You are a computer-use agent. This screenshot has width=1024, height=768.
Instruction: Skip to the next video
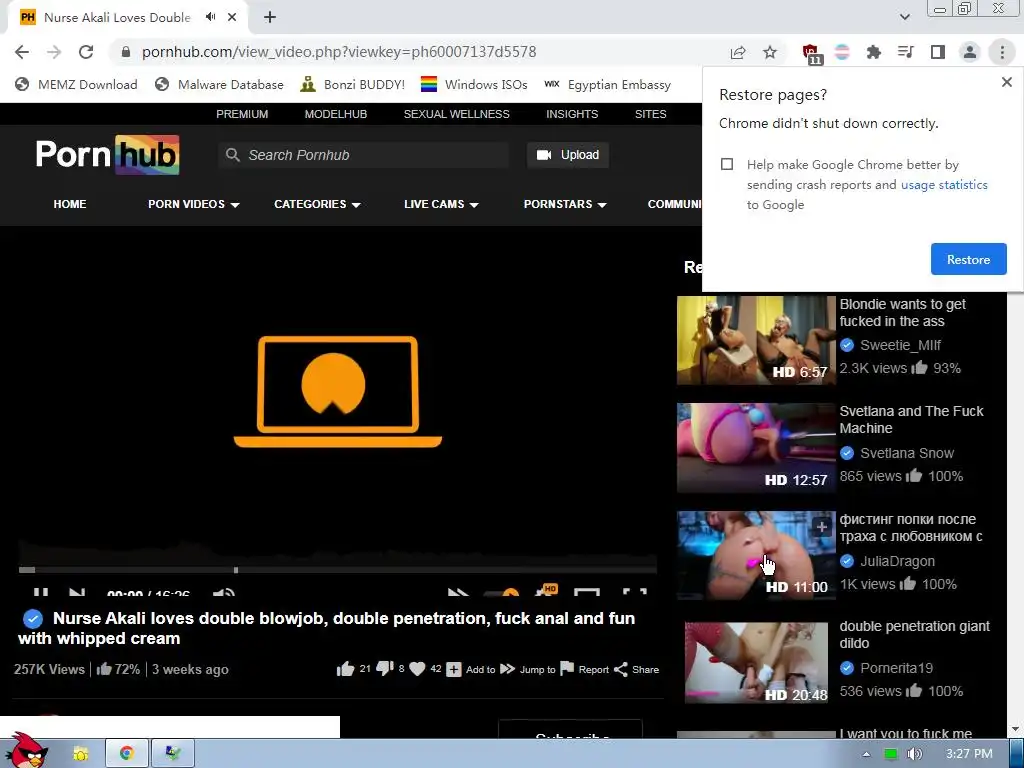pos(77,592)
